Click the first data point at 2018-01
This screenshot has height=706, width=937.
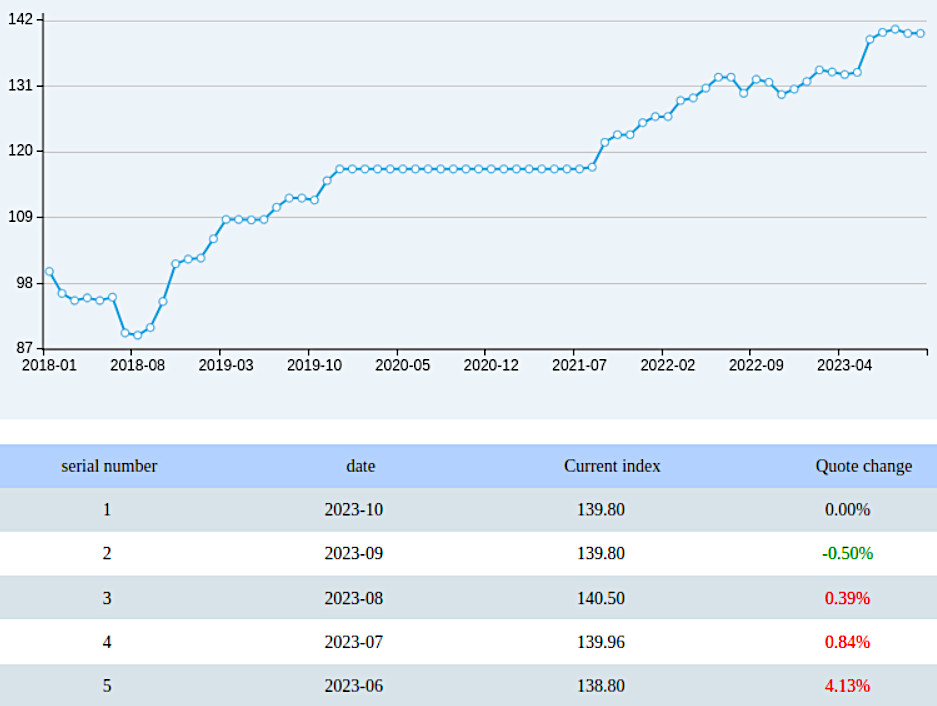(49, 271)
